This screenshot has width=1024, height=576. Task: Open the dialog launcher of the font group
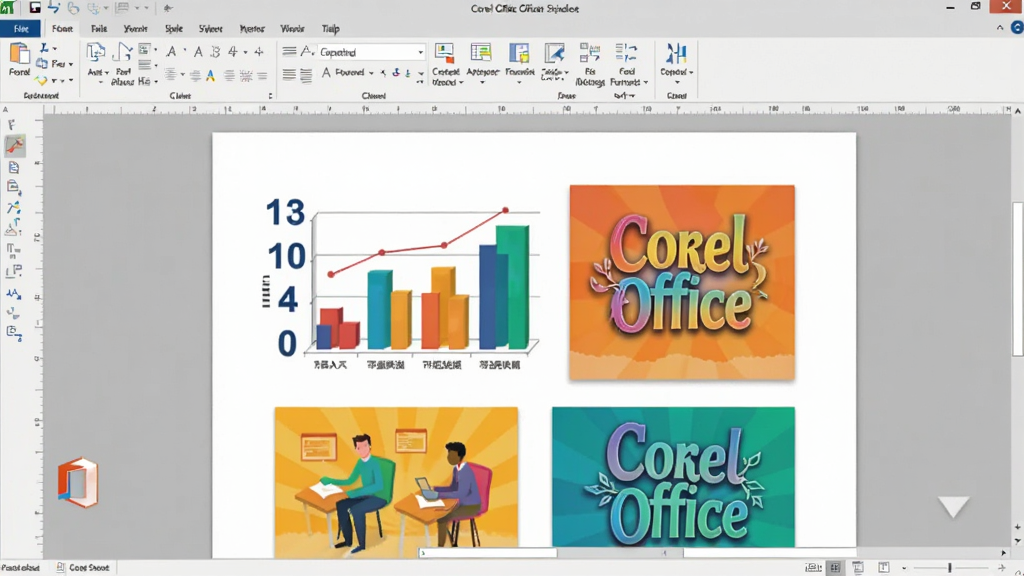[270, 96]
